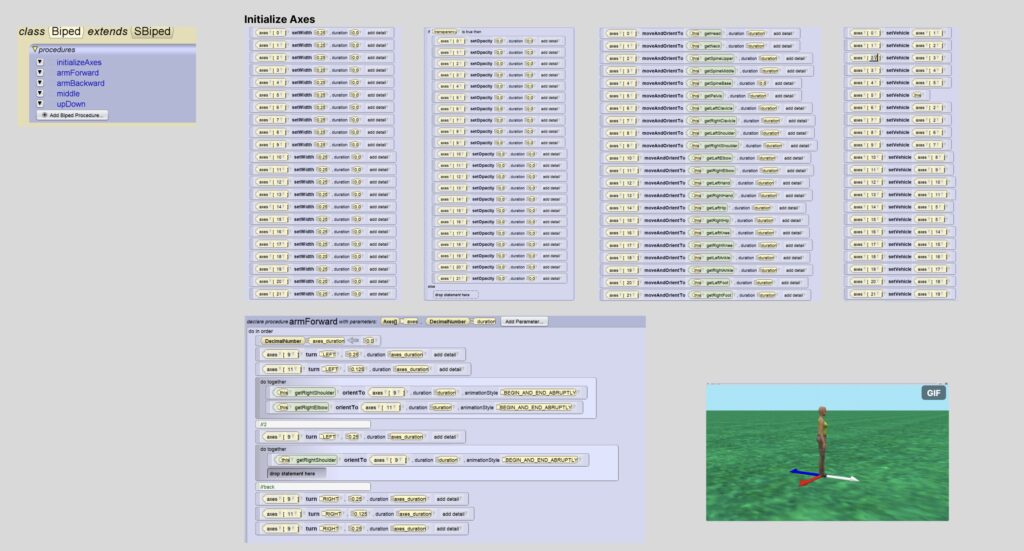Click the //back comment field

click(x=313, y=487)
